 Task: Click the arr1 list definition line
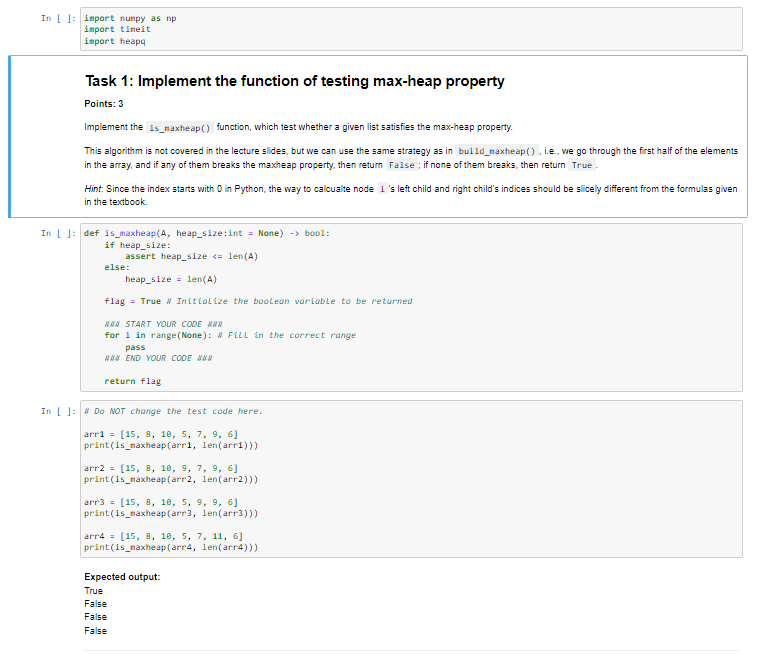[x=161, y=434]
